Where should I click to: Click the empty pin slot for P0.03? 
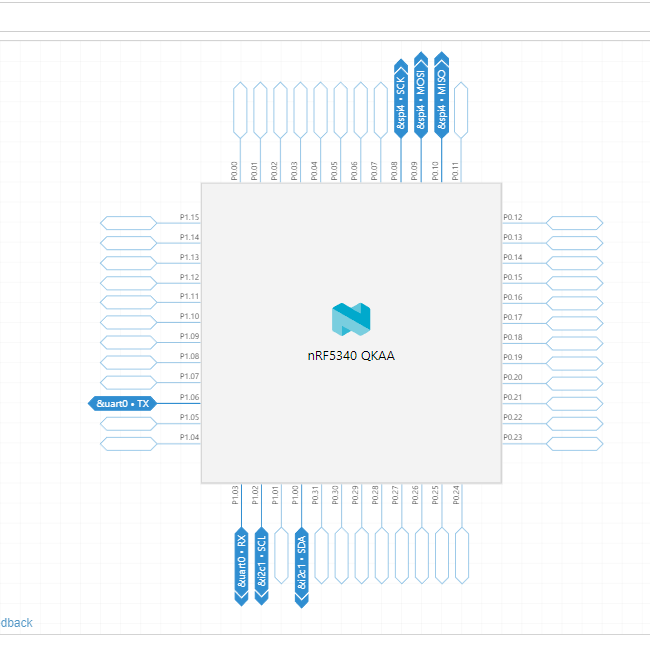point(301,110)
